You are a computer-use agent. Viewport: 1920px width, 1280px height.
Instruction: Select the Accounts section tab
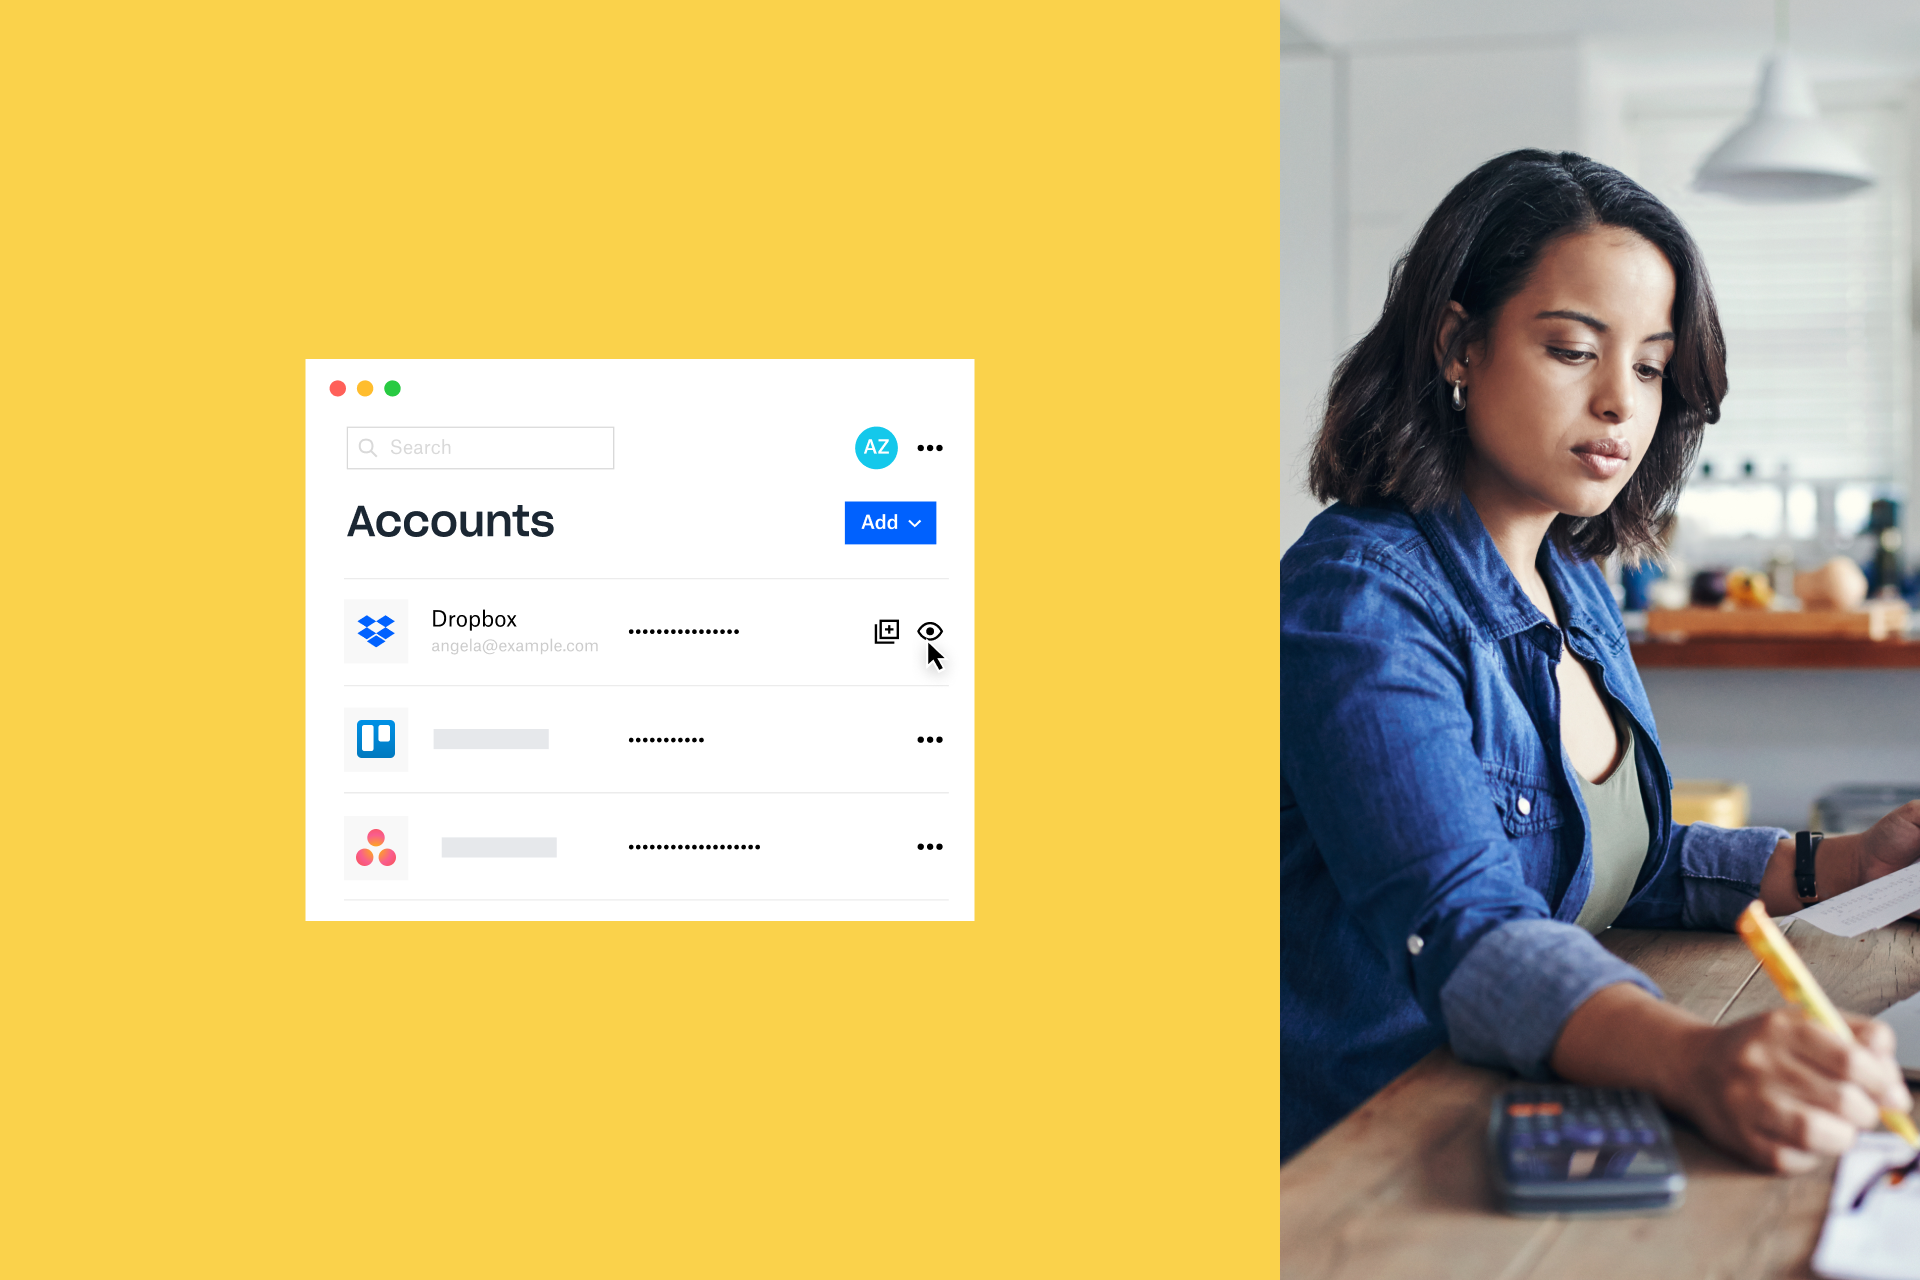[x=450, y=520]
